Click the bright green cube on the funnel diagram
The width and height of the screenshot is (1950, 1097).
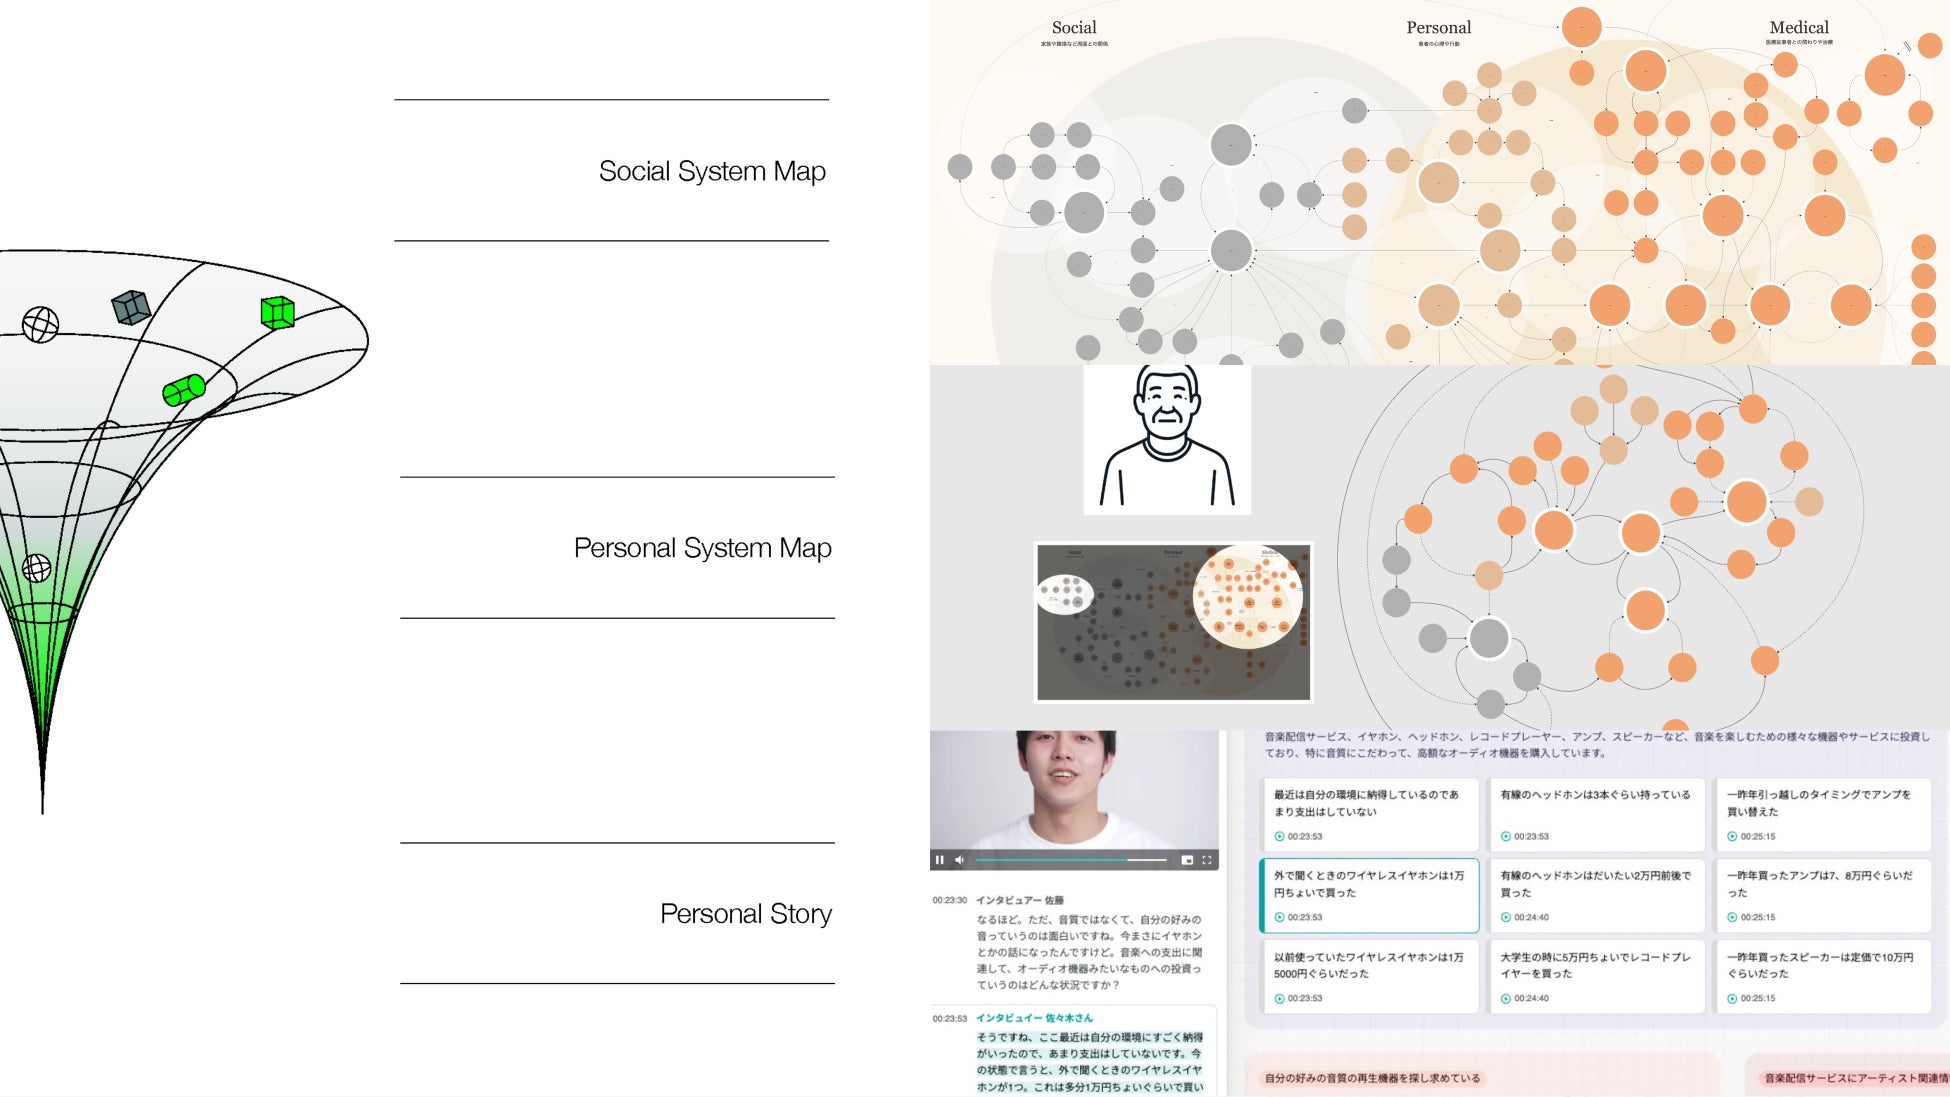(x=277, y=312)
